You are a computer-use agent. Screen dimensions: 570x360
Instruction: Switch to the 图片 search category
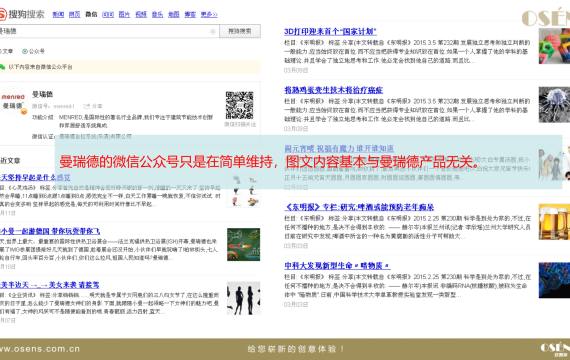pyautogui.click(x=124, y=15)
